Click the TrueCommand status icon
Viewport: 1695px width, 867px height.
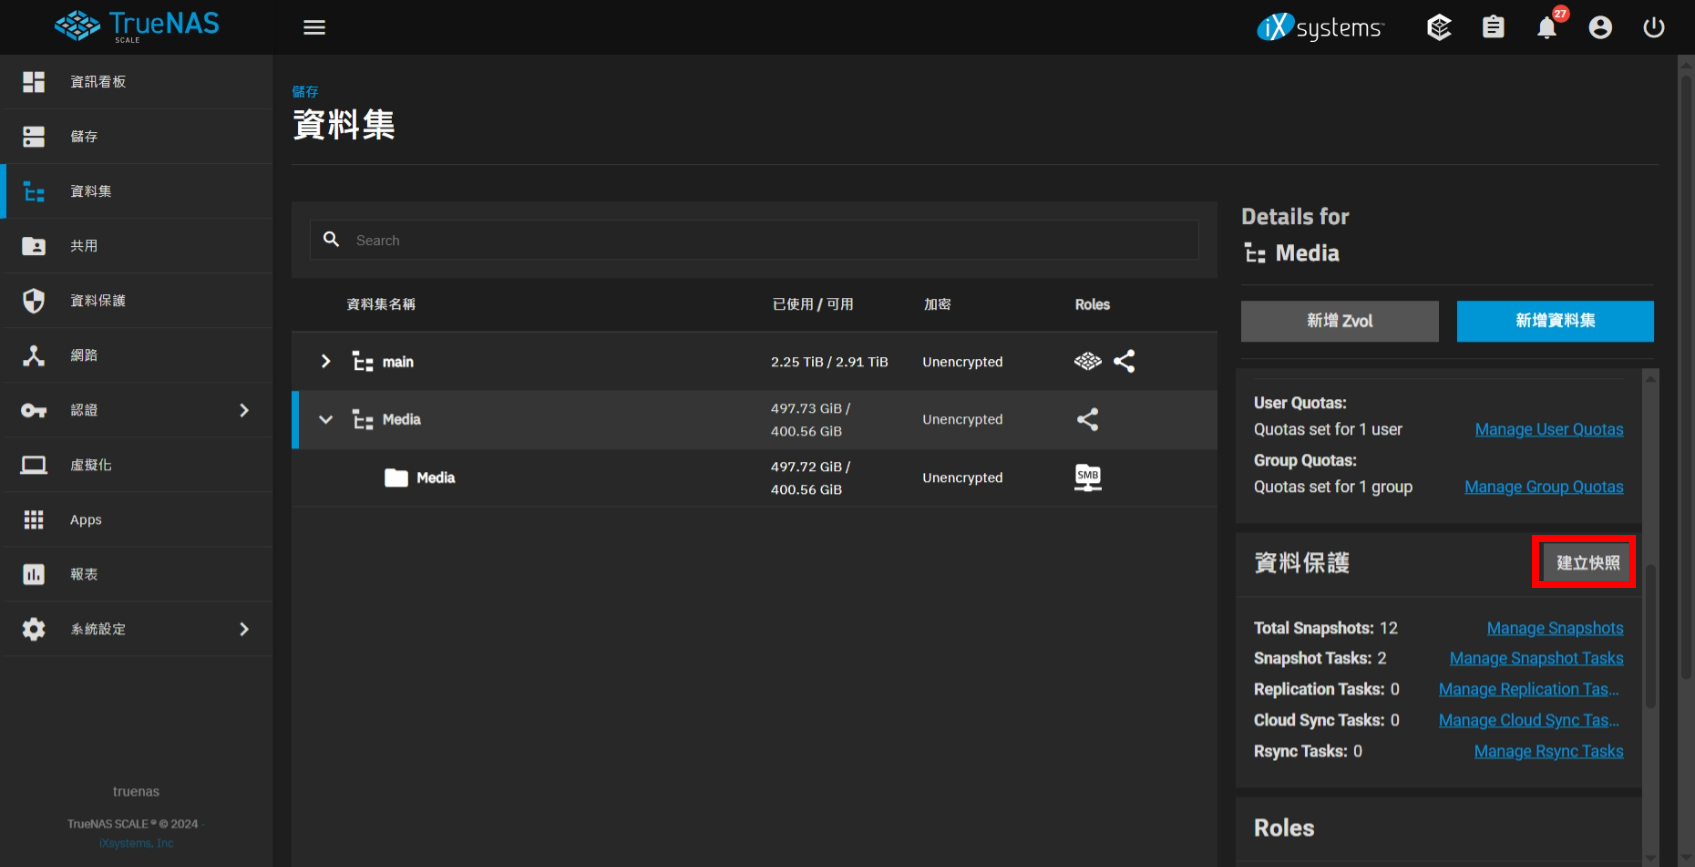coord(1438,28)
